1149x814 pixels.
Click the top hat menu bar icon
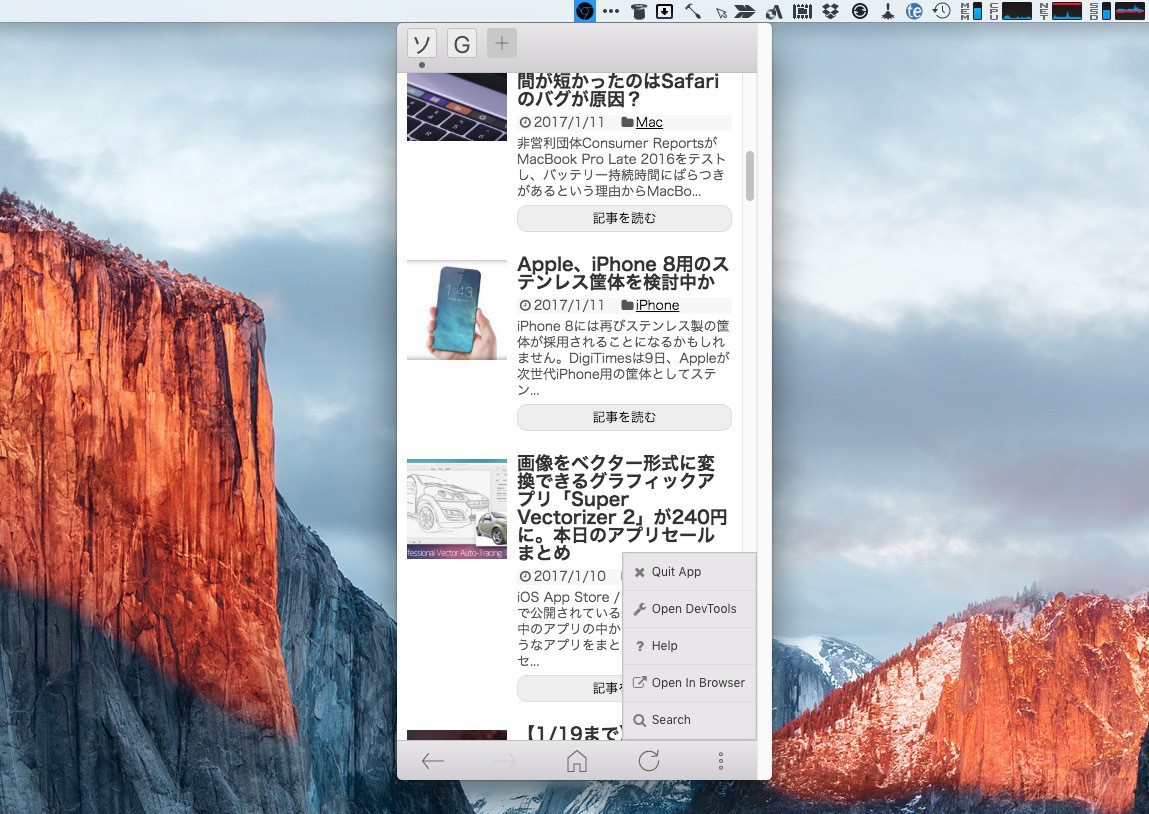tap(639, 11)
